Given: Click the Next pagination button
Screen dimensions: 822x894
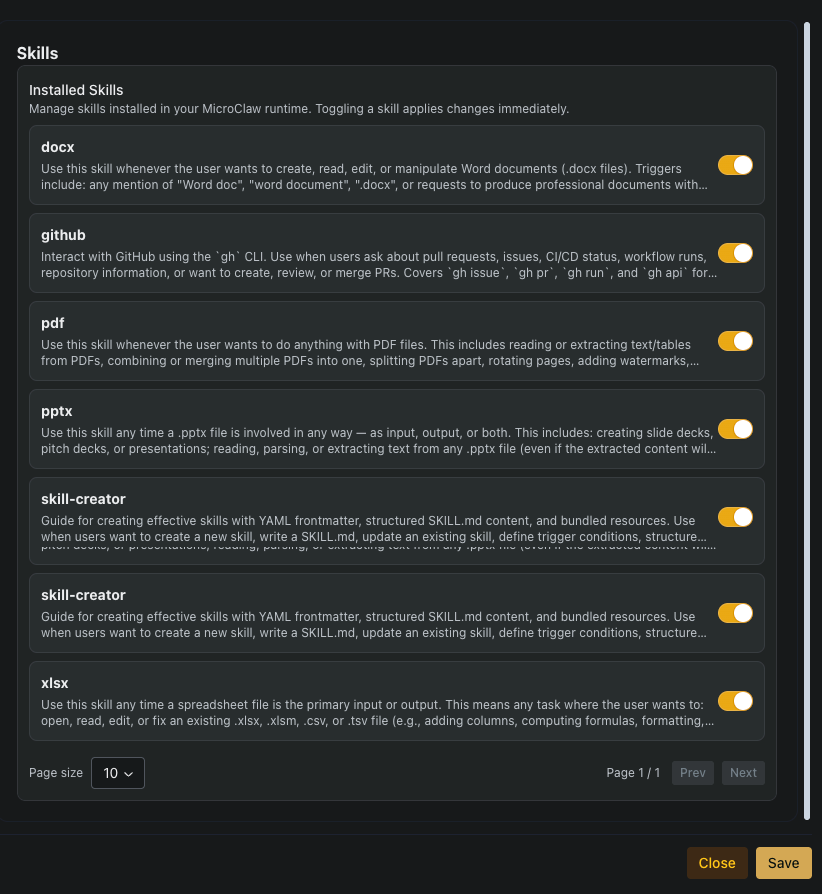Looking at the screenshot, I should 743,772.
